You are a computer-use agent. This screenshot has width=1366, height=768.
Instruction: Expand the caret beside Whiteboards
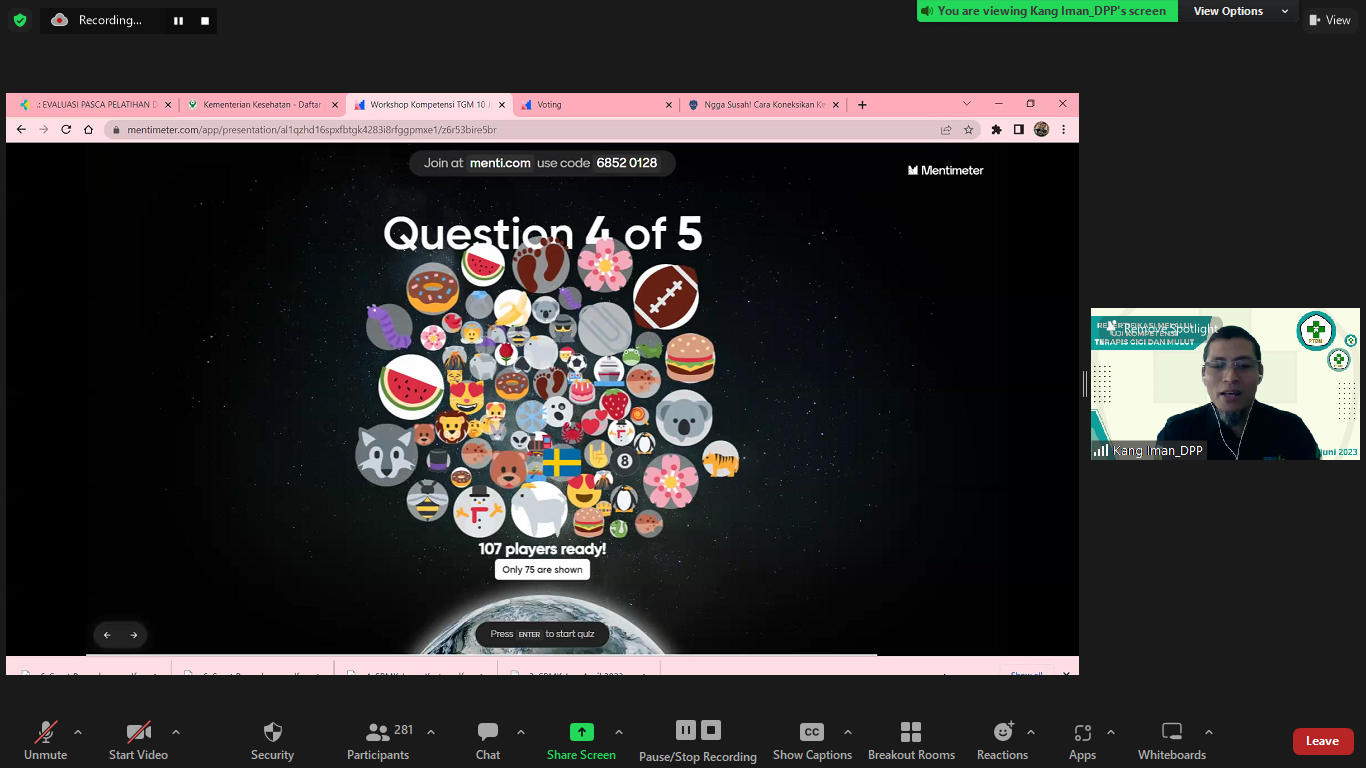(1208, 732)
